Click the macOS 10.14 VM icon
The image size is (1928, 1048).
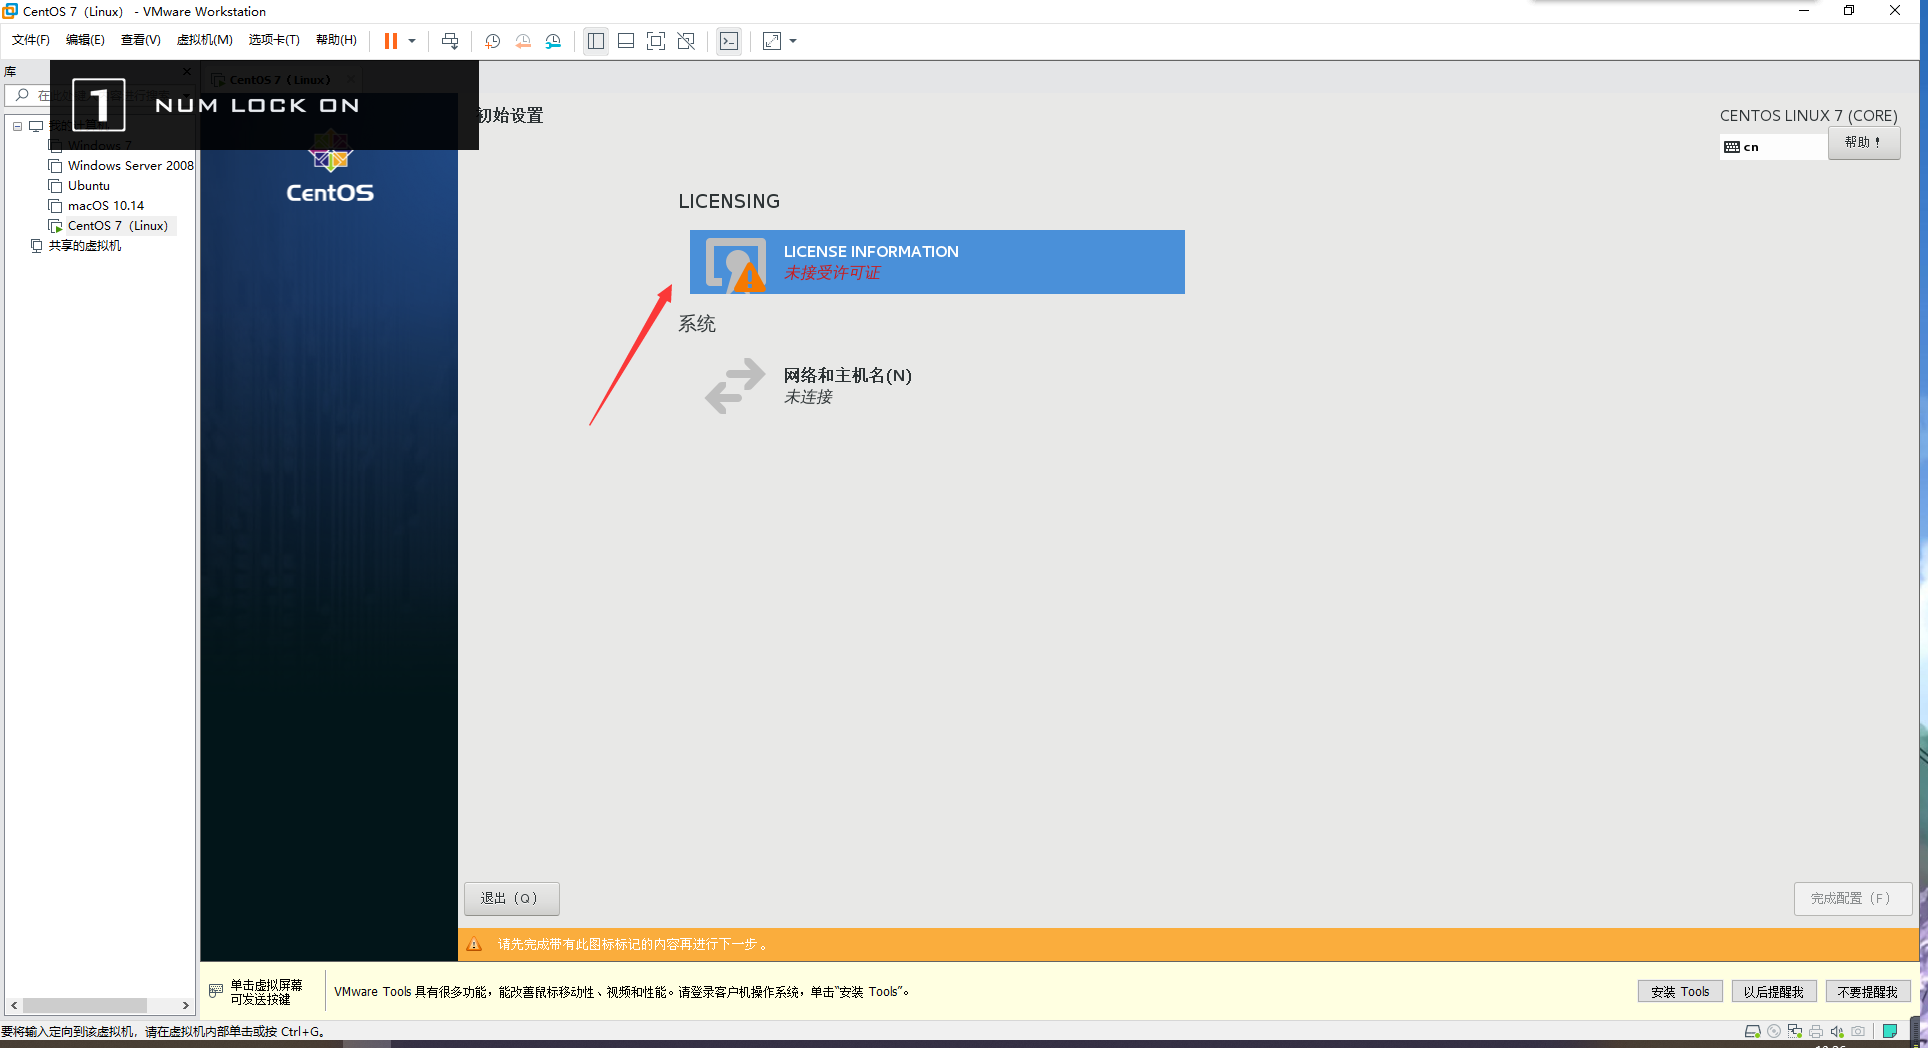click(x=56, y=206)
